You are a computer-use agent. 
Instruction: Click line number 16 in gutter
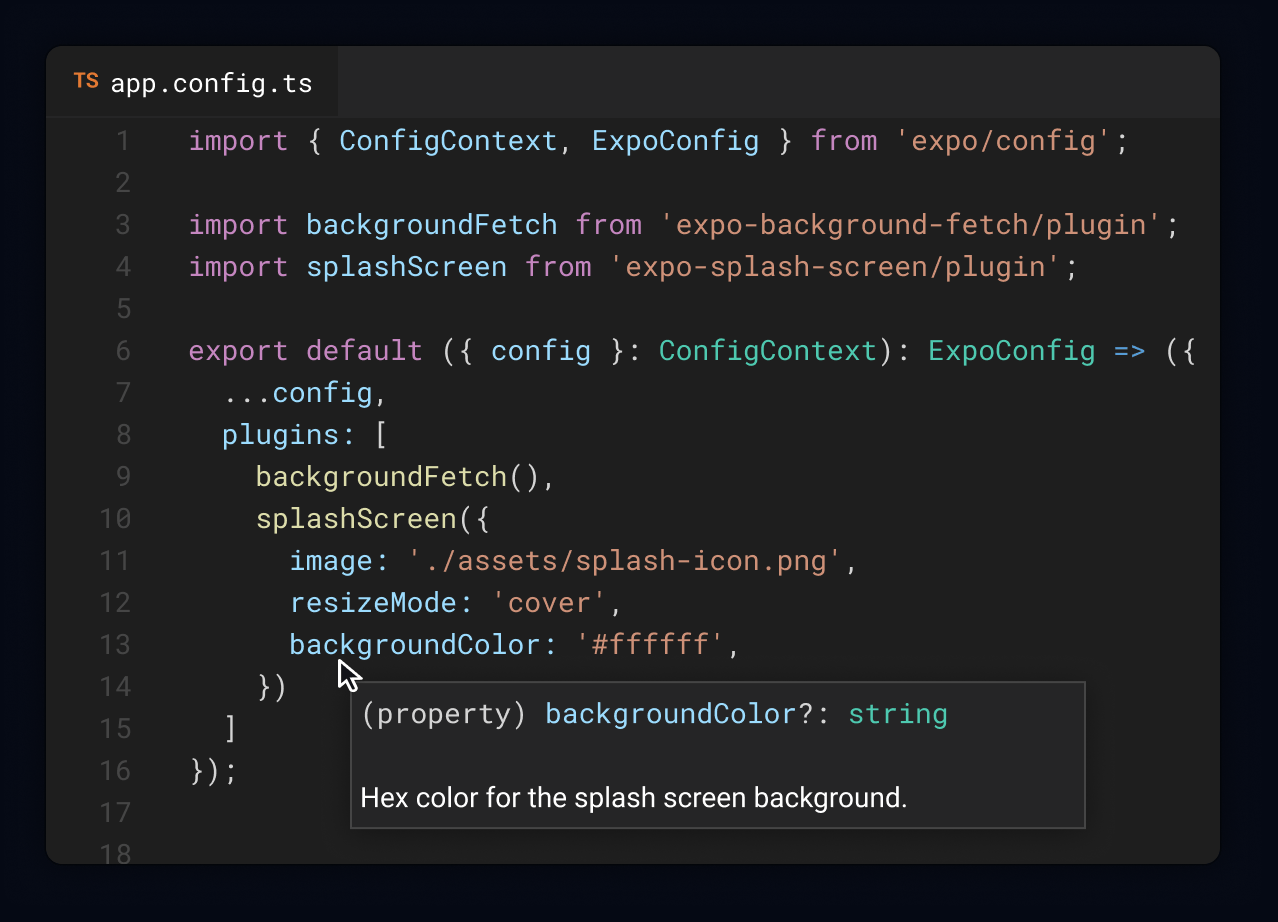coord(115,771)
